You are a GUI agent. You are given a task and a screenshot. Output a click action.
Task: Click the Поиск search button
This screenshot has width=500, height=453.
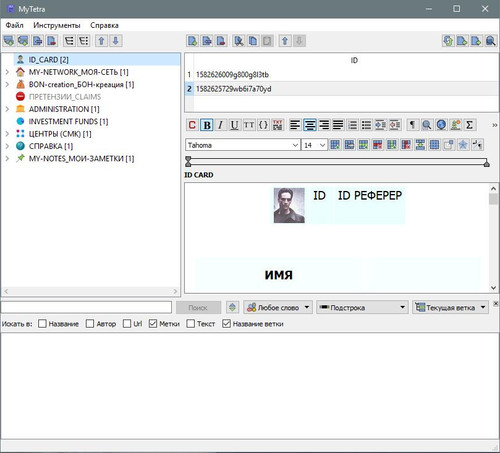tap(198, 307)
